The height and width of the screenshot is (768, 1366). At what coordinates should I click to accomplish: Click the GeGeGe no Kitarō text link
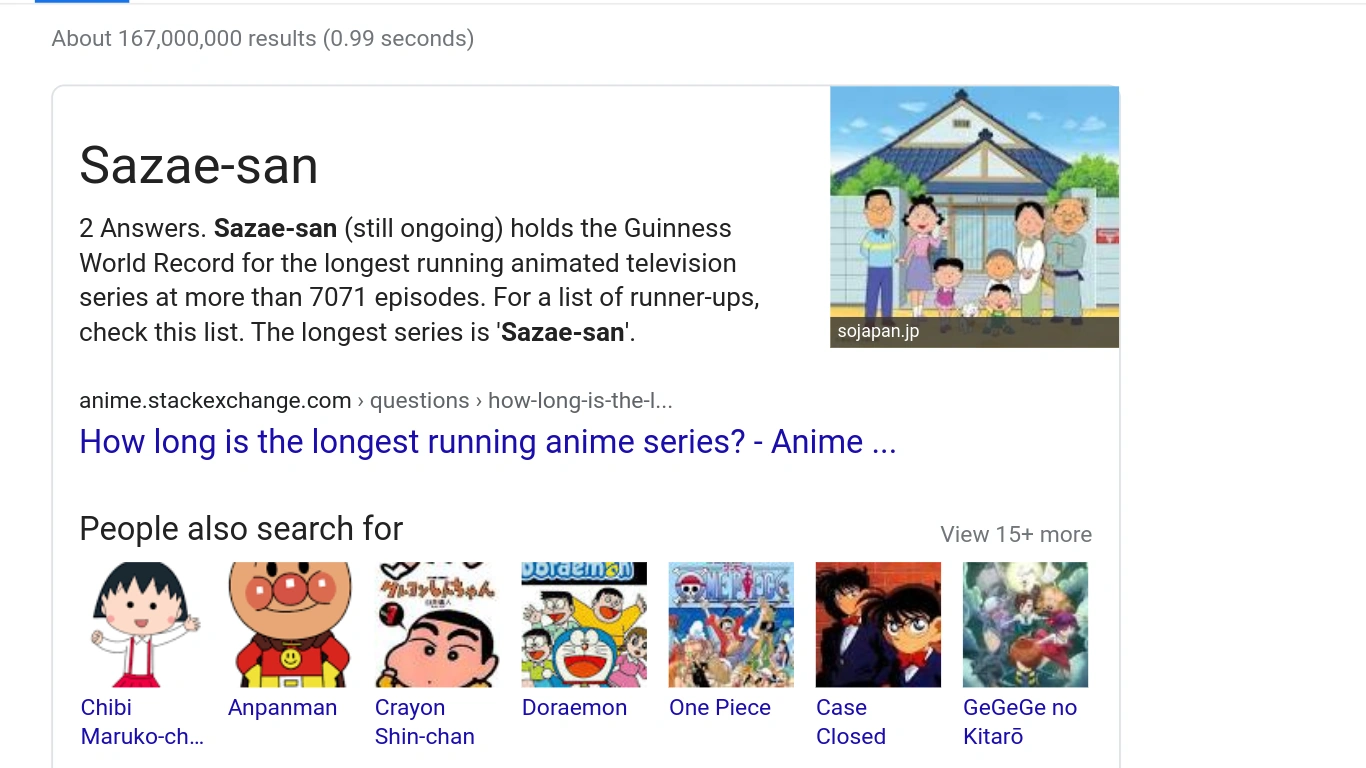point(1019,722)
